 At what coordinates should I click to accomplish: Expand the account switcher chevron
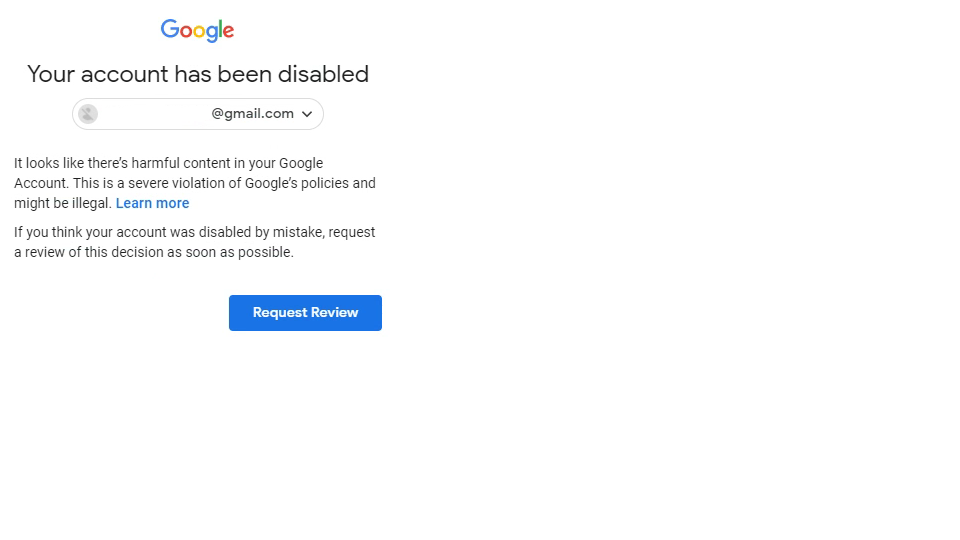[307, 114]
